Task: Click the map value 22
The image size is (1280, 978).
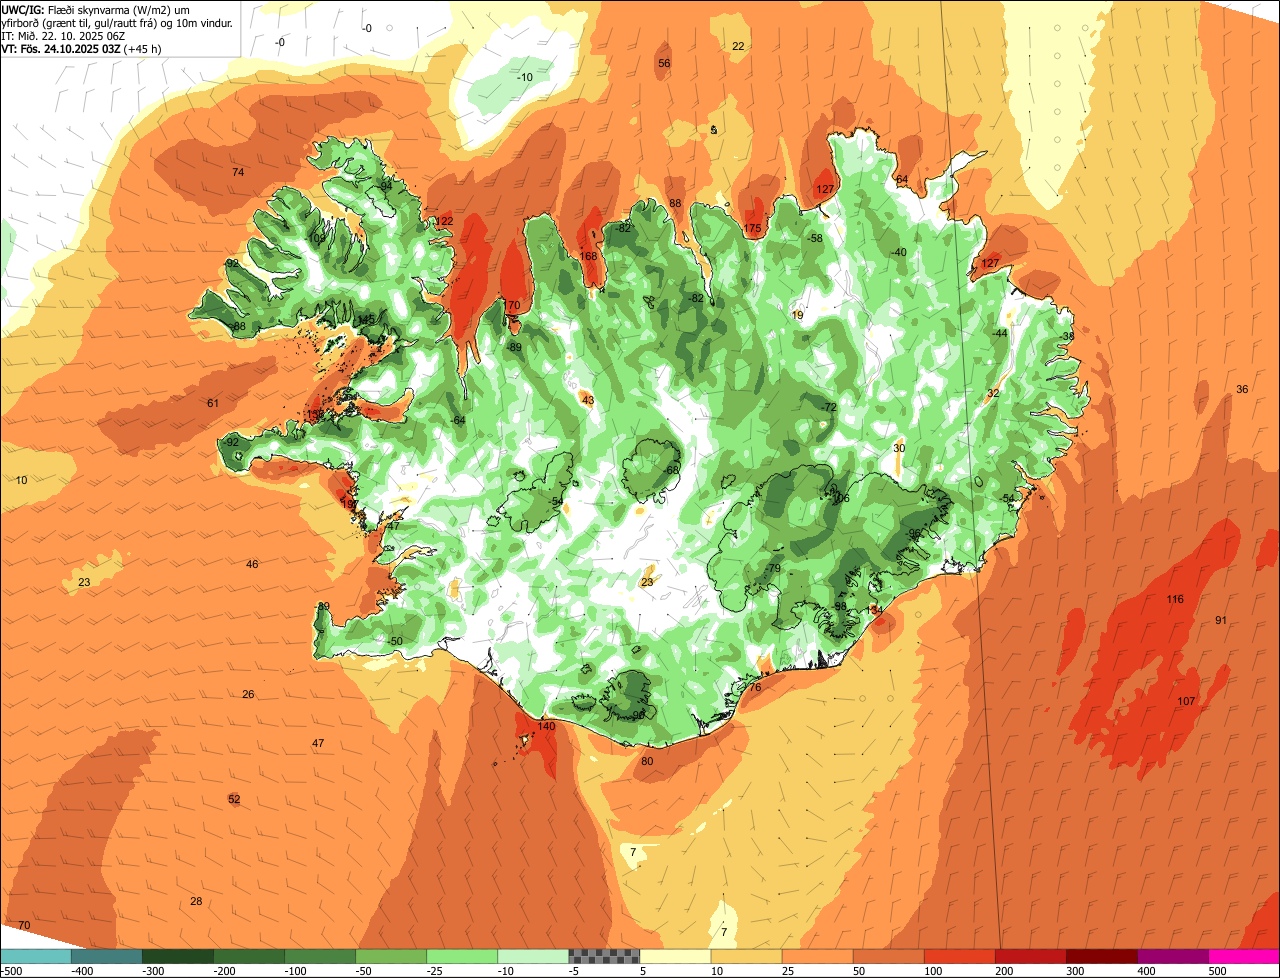Action: (x=738, y=46)
